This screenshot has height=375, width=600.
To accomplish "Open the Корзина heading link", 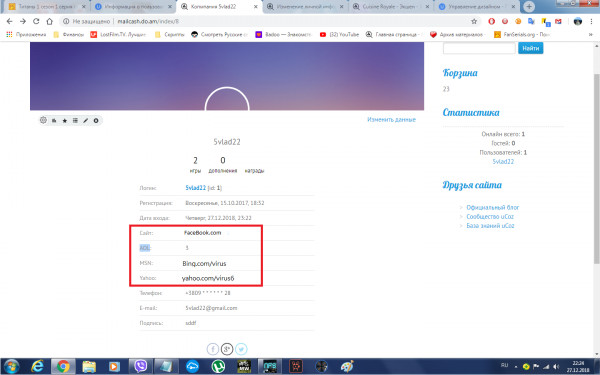I will [460, 73].
